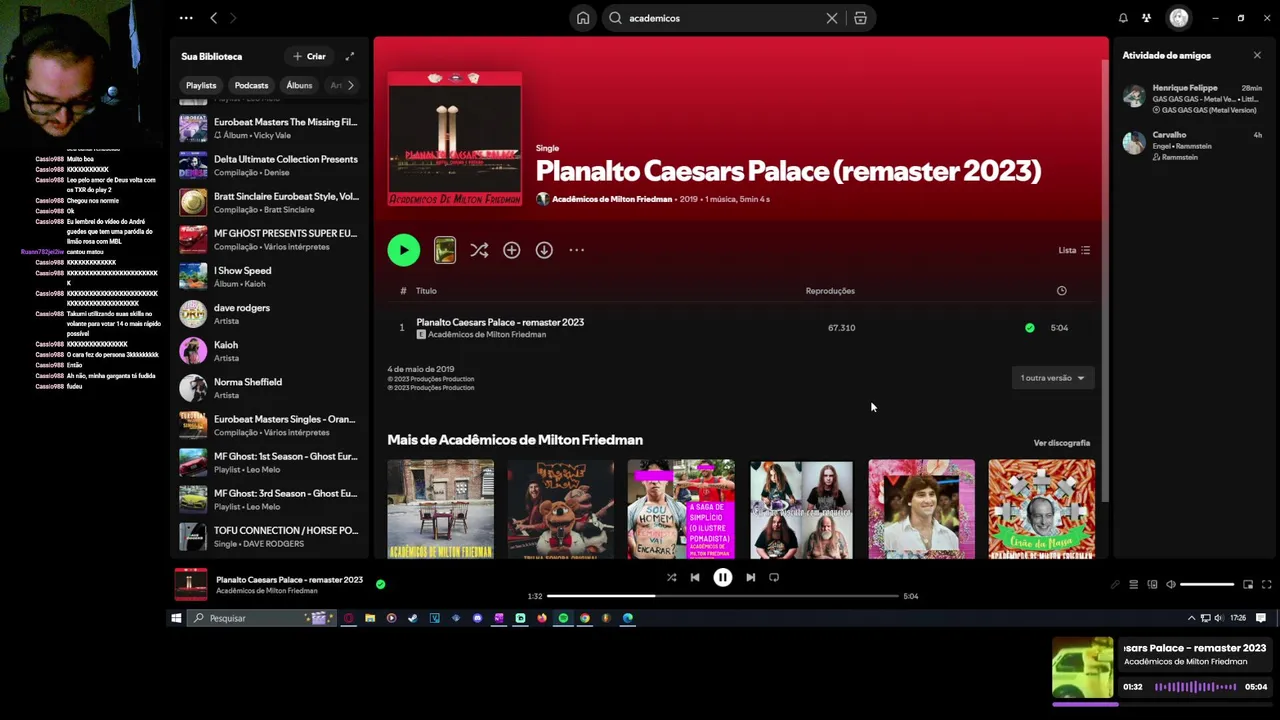The width and height of the screenshot is (1280, 720).
Task: Open the Lista view options dropdown
Action: [1074, 250]
